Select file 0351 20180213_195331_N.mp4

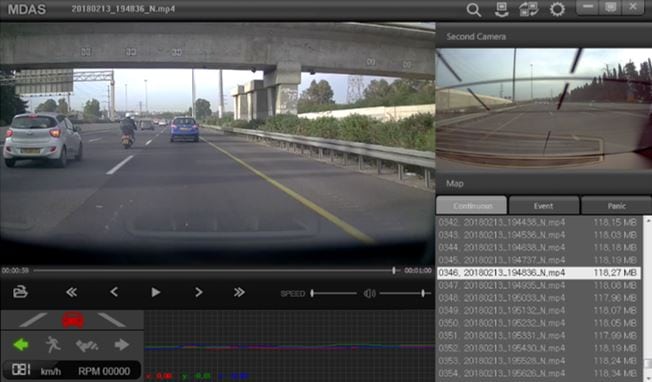tap(538, 335)
